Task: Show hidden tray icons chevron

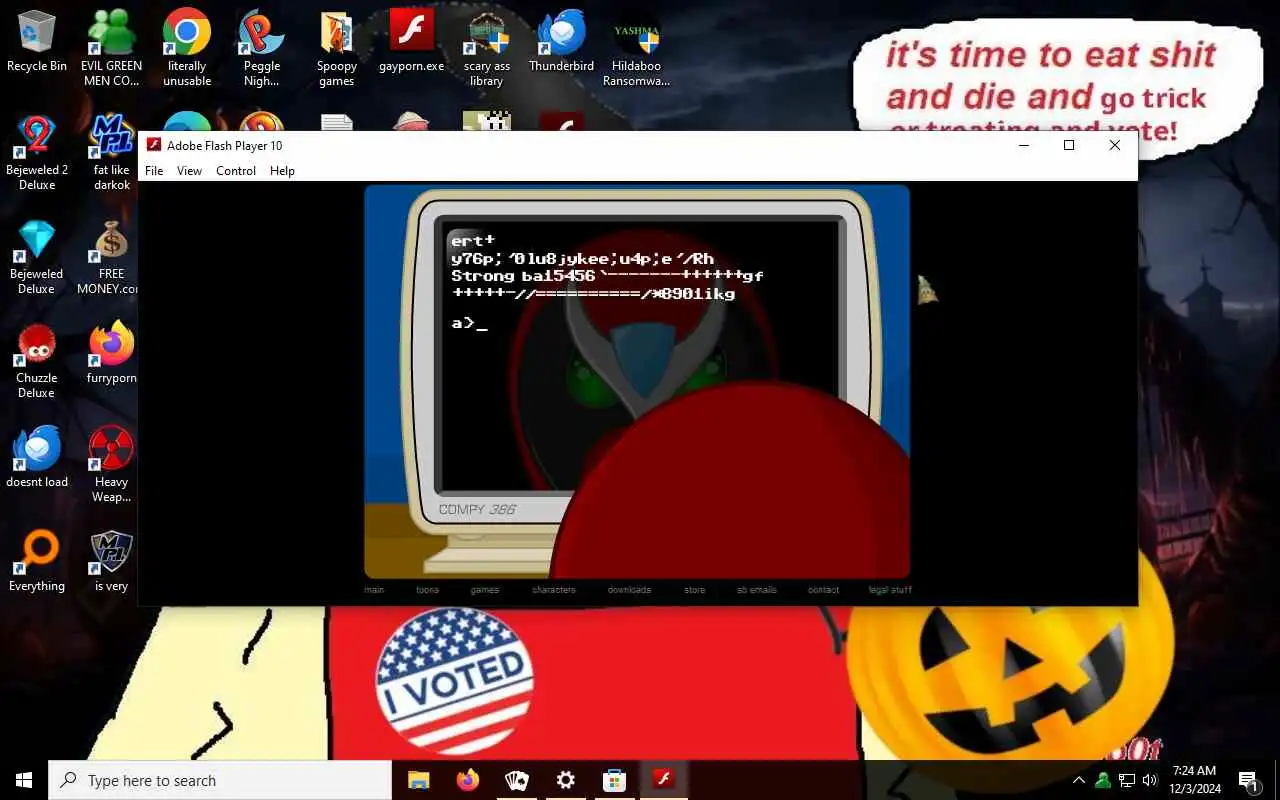Action: tap(1079, 780)
